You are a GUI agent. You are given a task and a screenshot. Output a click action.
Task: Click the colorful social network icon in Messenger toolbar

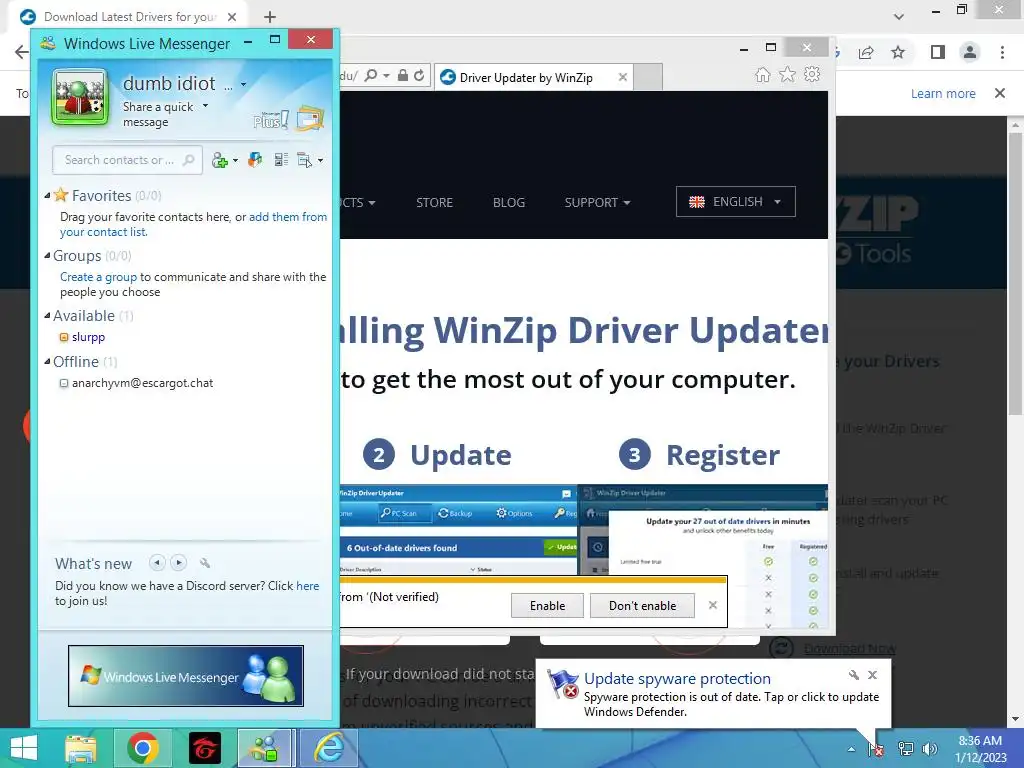point(255,160)
